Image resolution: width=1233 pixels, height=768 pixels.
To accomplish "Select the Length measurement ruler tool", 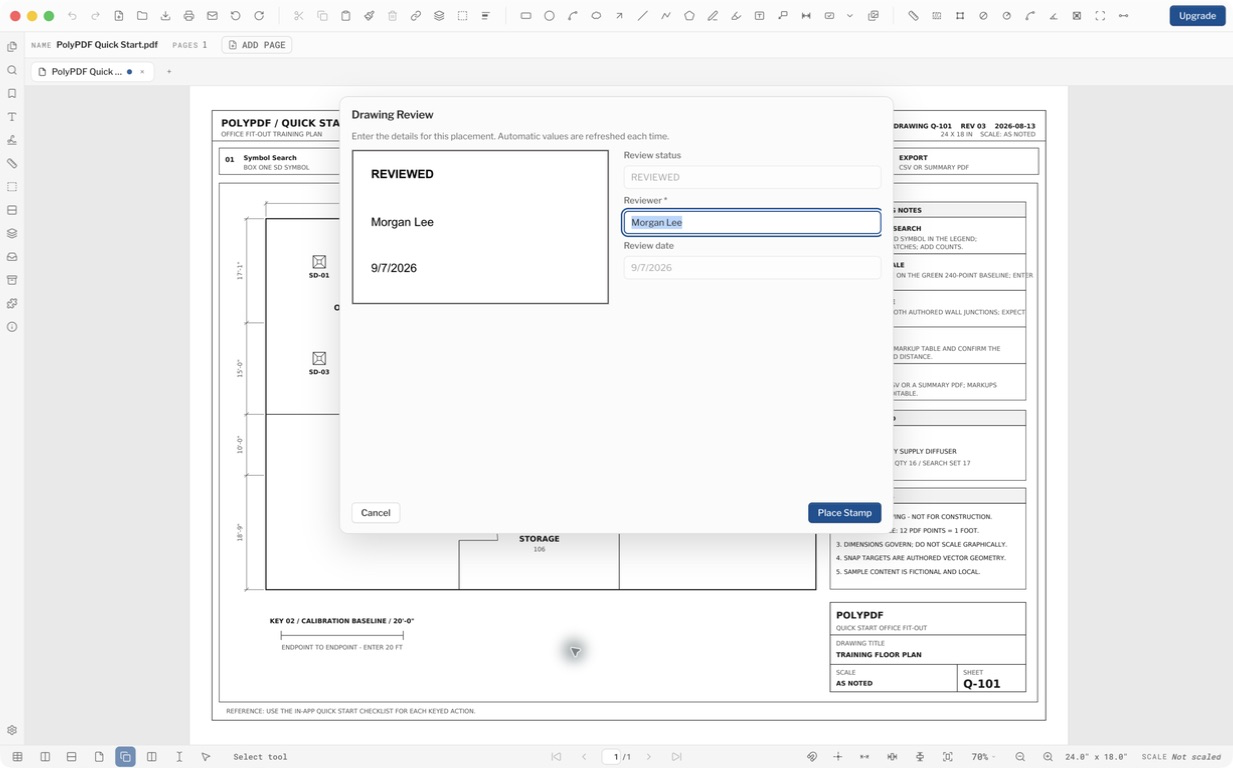I will (913, 16).
